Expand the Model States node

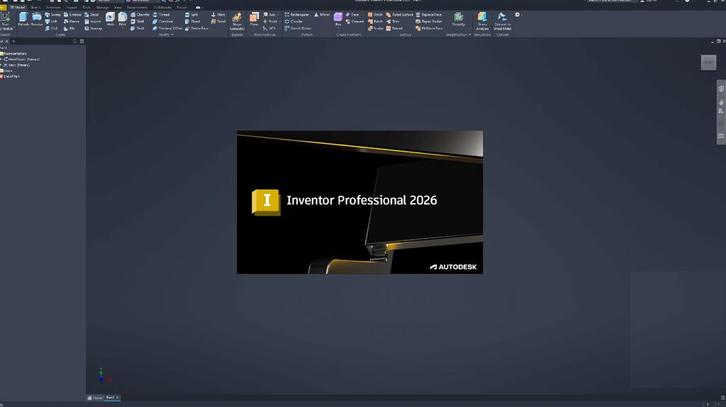pos(2,59)
